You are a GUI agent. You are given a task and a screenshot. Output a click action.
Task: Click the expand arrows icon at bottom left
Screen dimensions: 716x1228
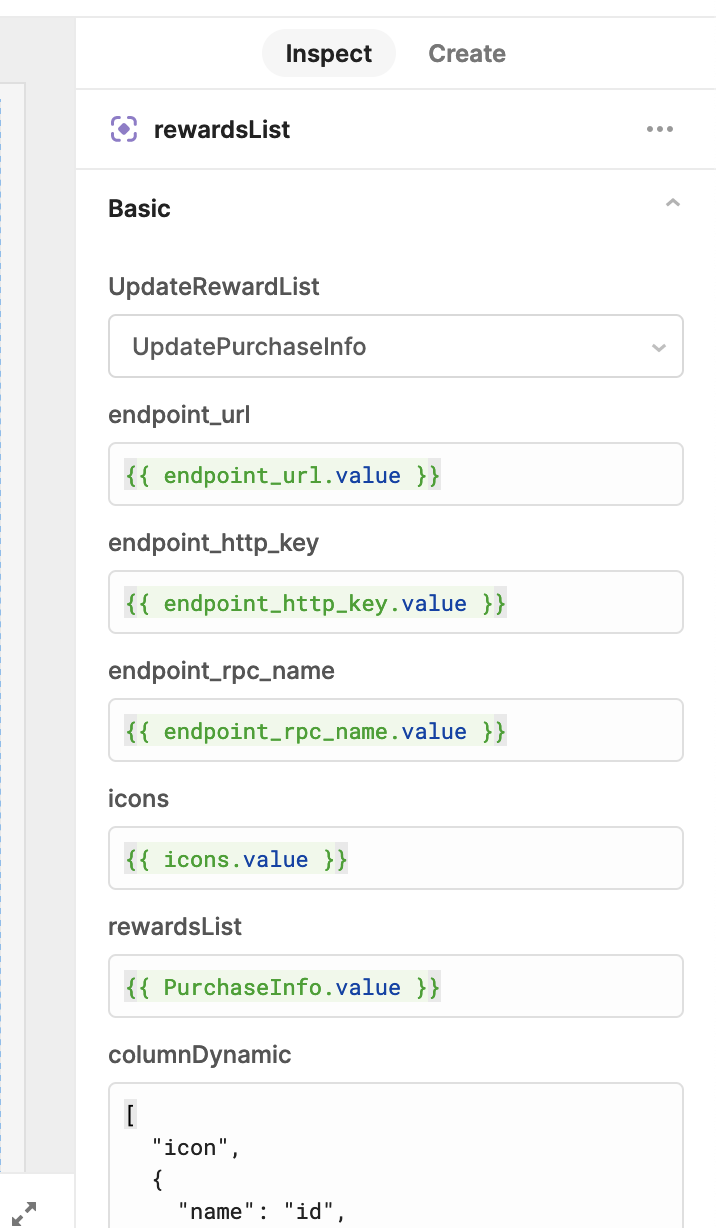coord(24,1214)
